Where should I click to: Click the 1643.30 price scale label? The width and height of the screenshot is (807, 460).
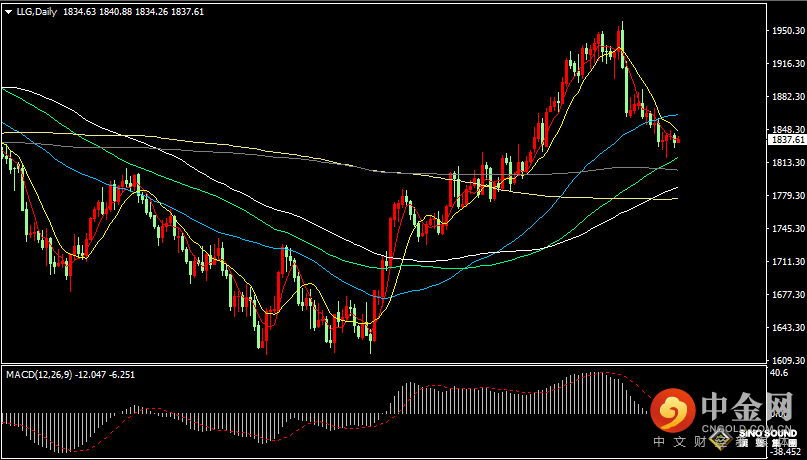(787, 328)
